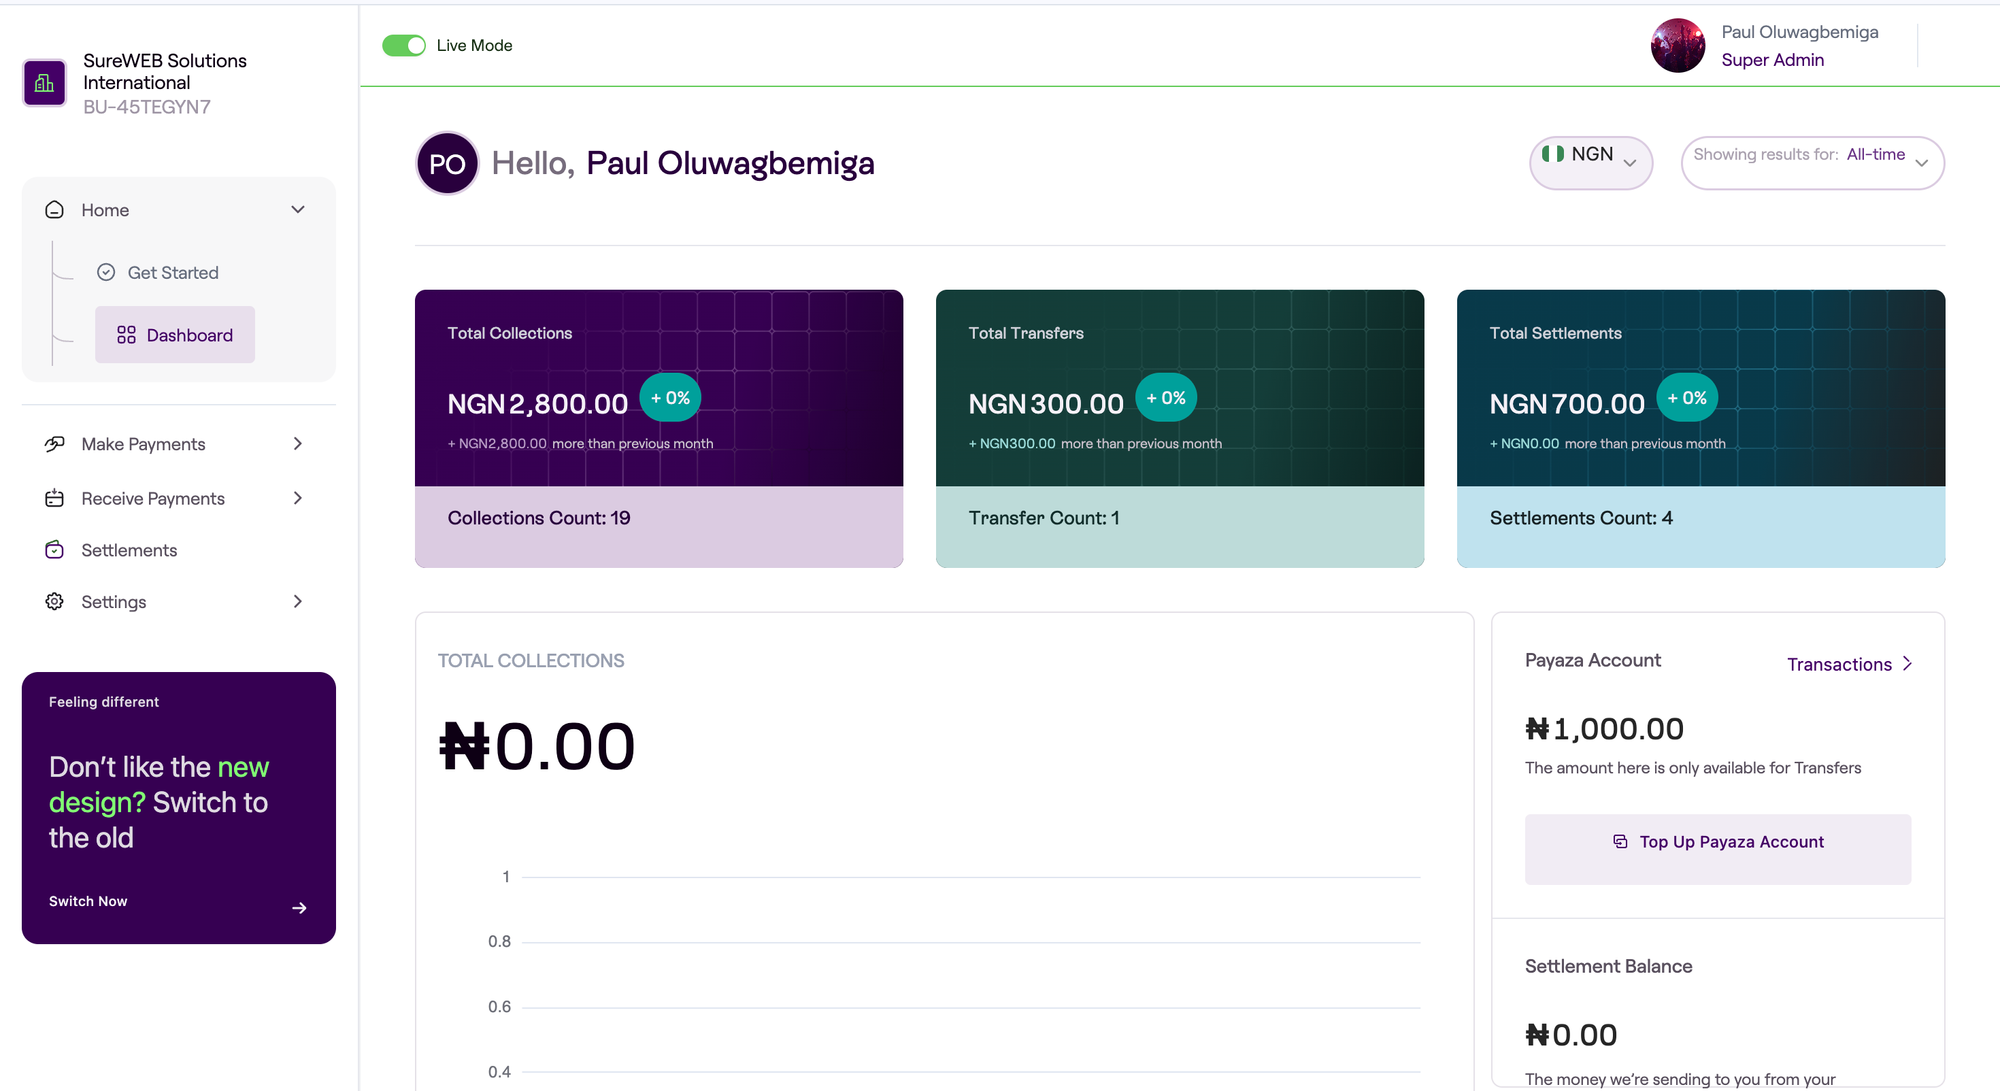Expand the Make Payments submenu arrow

point(298,444)
